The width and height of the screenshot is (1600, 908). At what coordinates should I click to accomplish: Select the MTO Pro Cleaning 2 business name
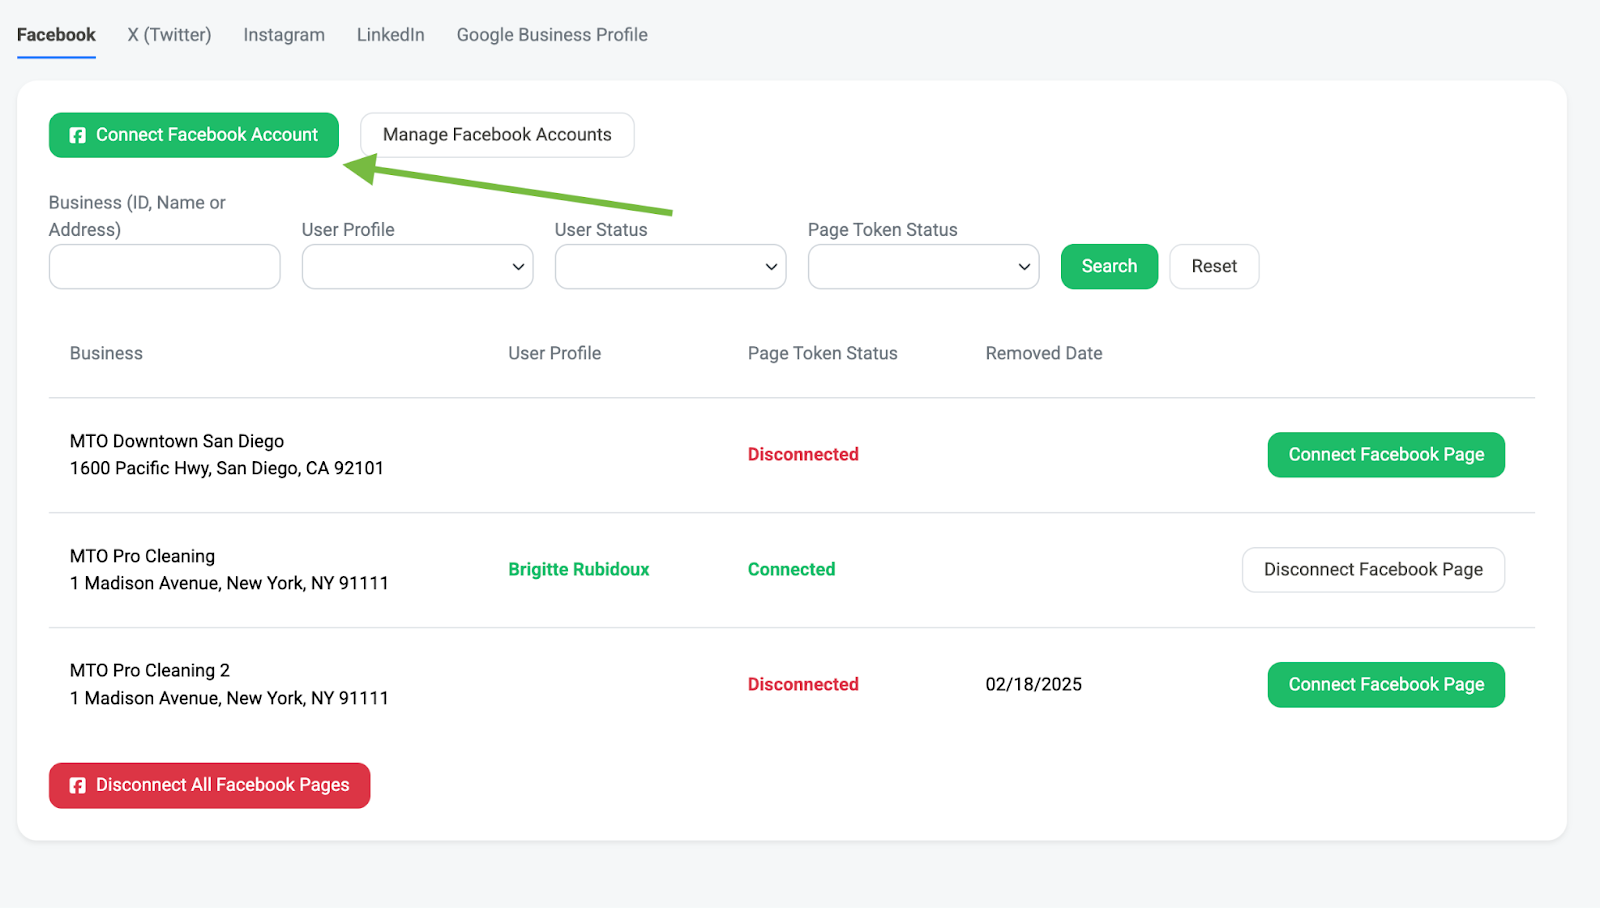pyautogui.click(x=150, y=671)
